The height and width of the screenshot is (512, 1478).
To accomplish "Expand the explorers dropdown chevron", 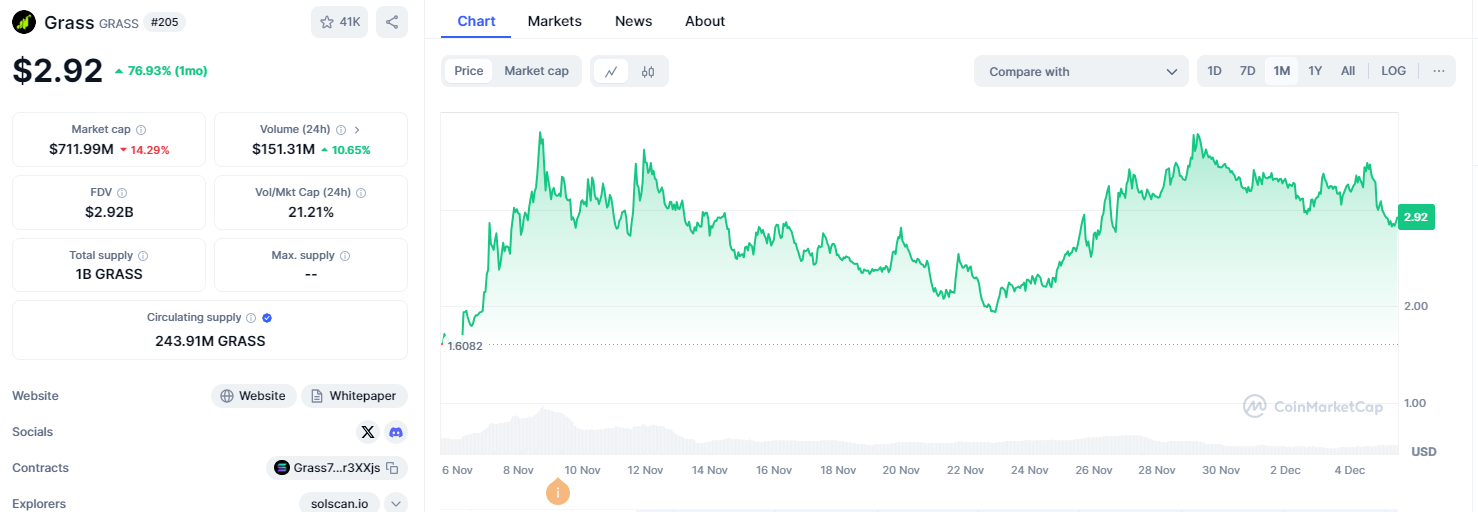I will (x=396, y=503).
